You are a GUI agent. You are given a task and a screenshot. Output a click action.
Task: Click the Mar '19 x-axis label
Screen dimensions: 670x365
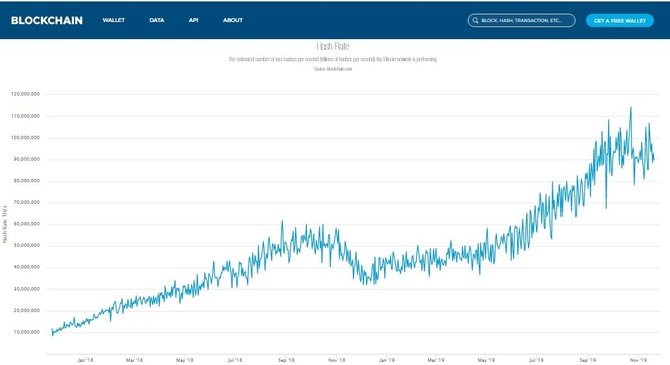pos(435,360)
